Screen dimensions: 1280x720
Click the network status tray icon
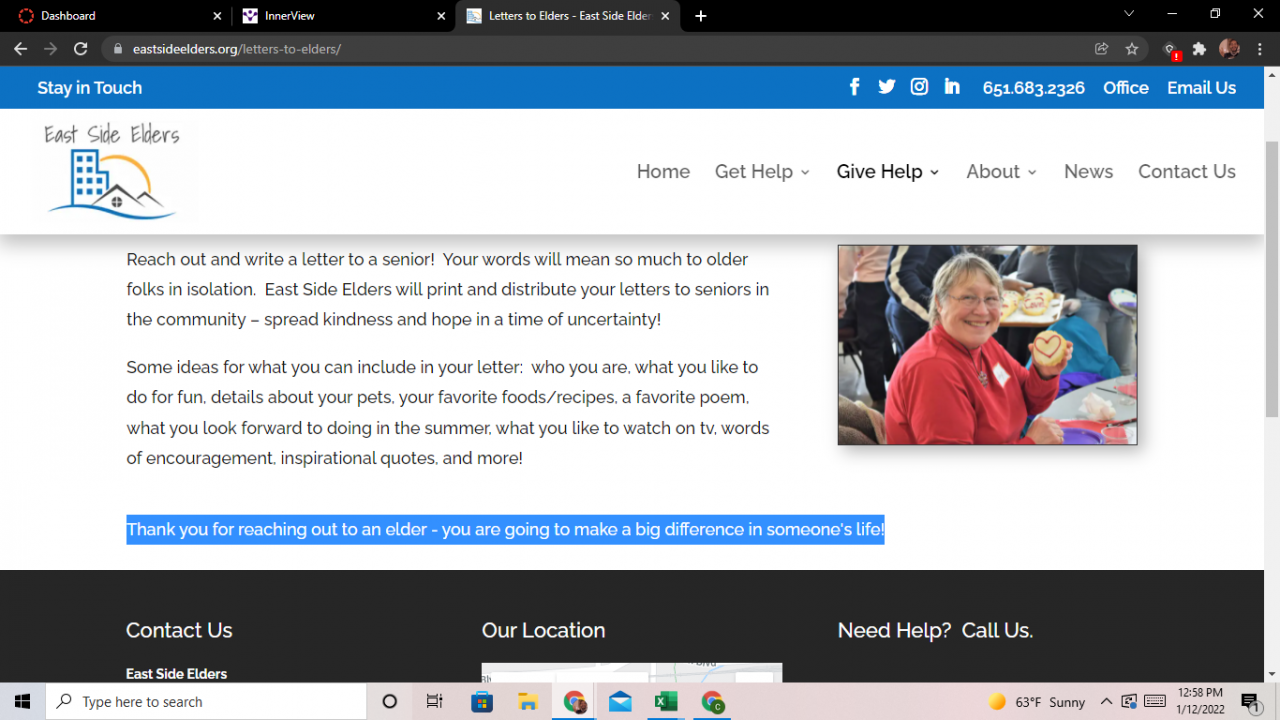[x=1129, y=701]
